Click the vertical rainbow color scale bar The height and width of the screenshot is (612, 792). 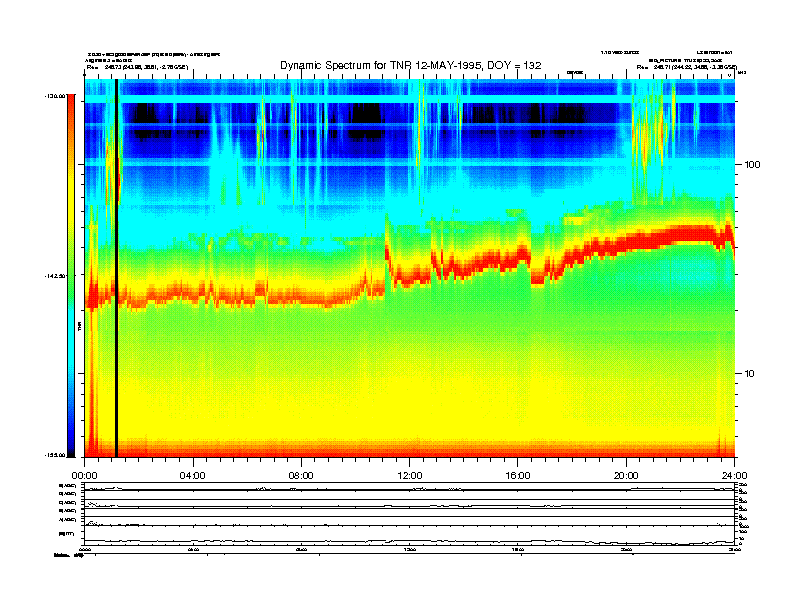[71, 276]
